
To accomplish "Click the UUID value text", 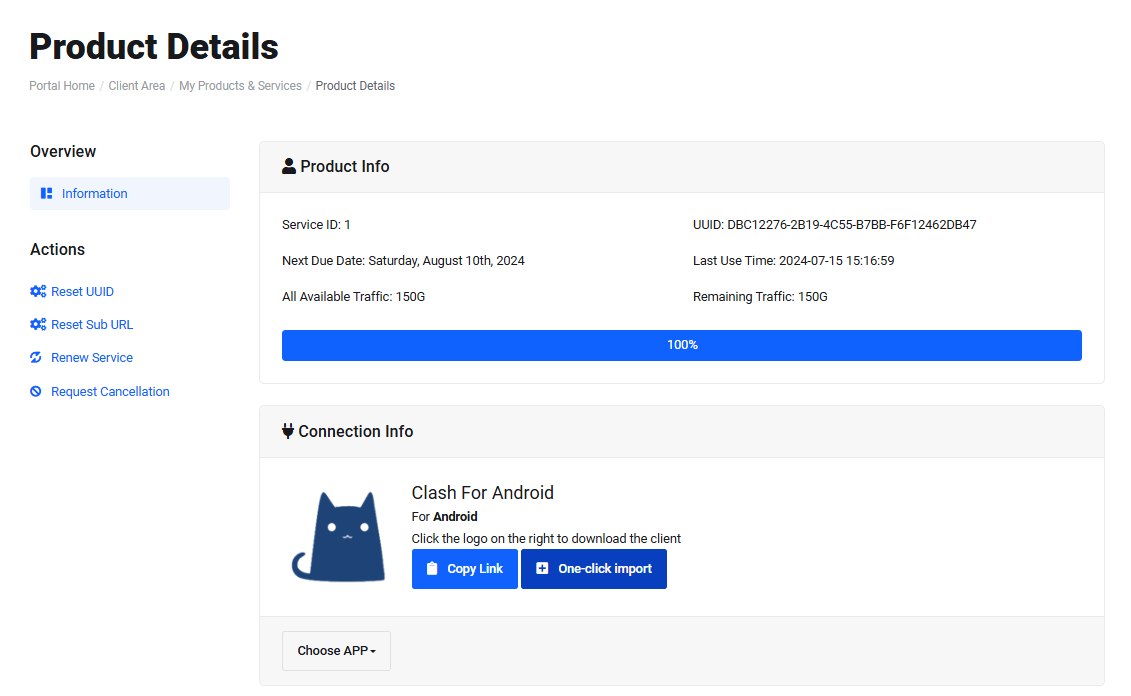I will pyautogui.click(x=851, y=225).
